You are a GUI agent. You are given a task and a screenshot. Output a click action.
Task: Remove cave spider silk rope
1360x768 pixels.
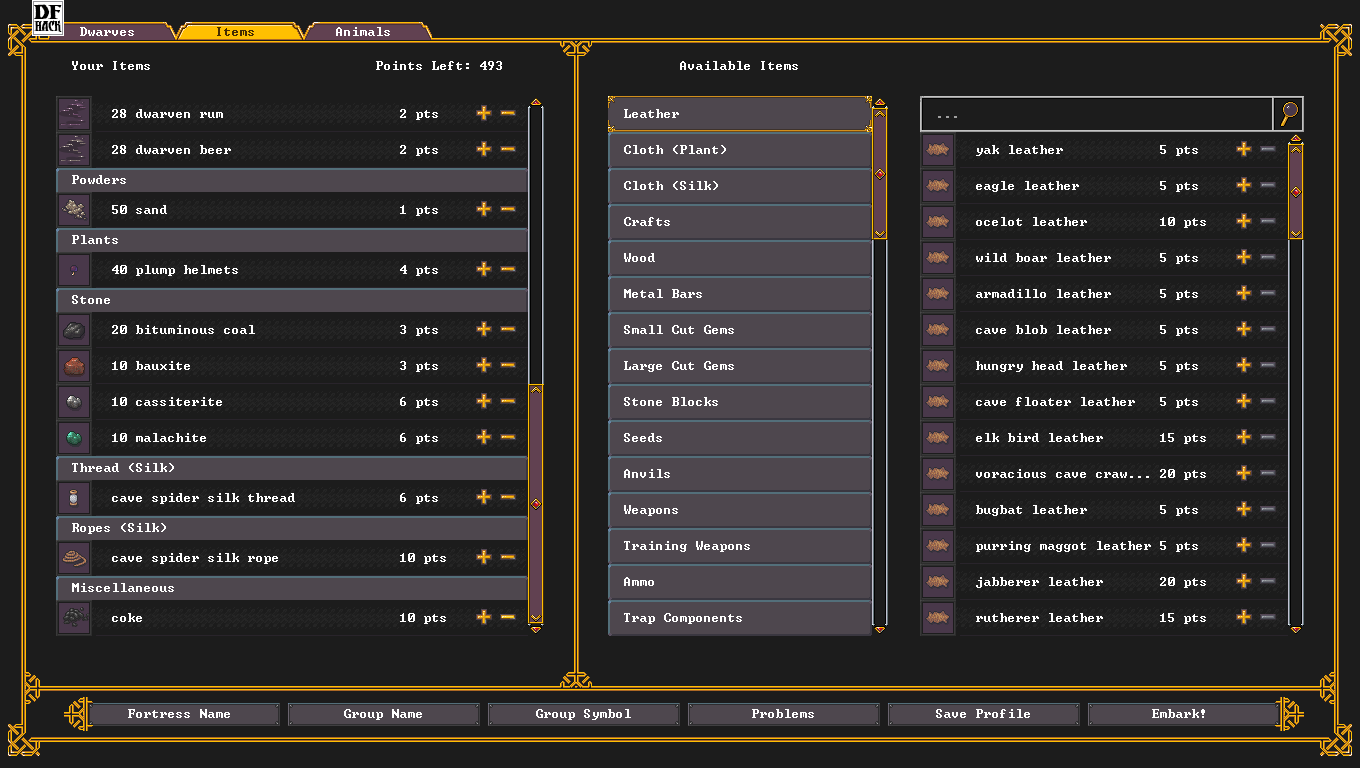508,557
